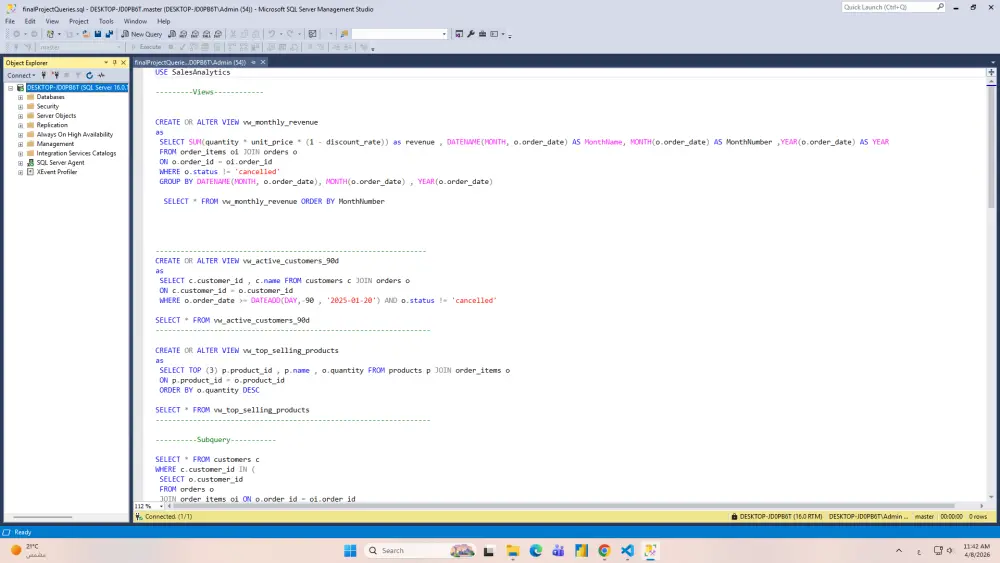Click the split editor handle above the scrollbar
This screenshot has width=1000, height=563.
pyautogui.click(x=991, y=72)
